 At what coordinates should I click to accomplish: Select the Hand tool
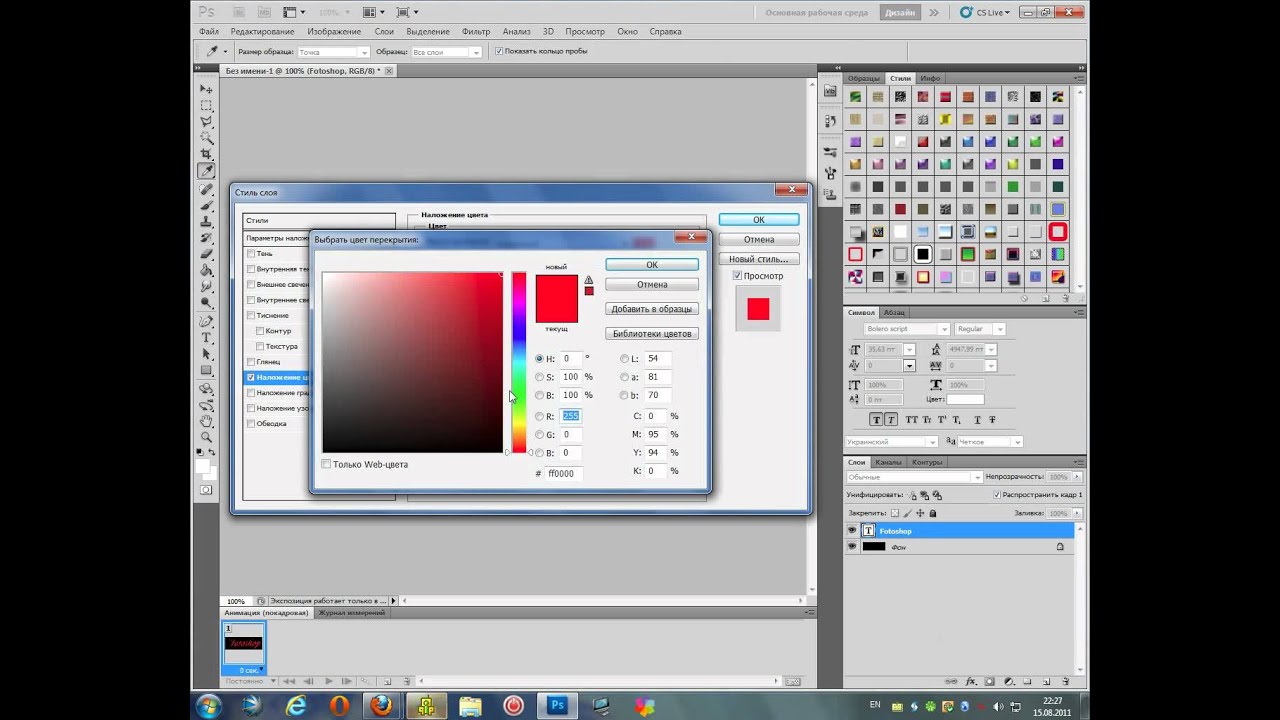pos(207,422)
